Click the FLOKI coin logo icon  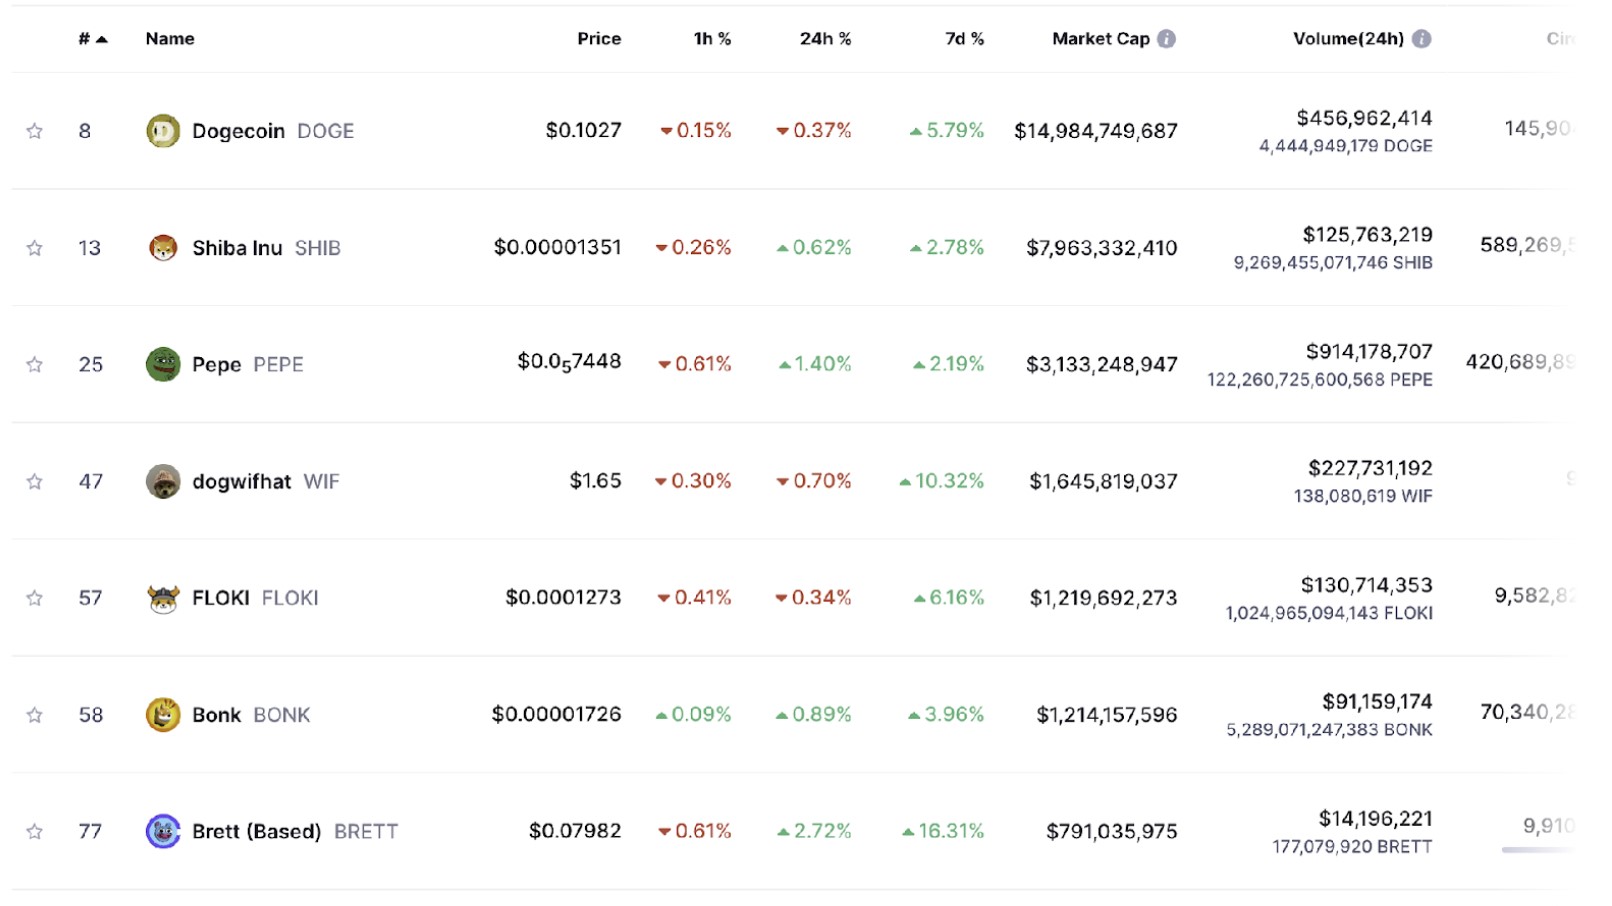[163, 598]
